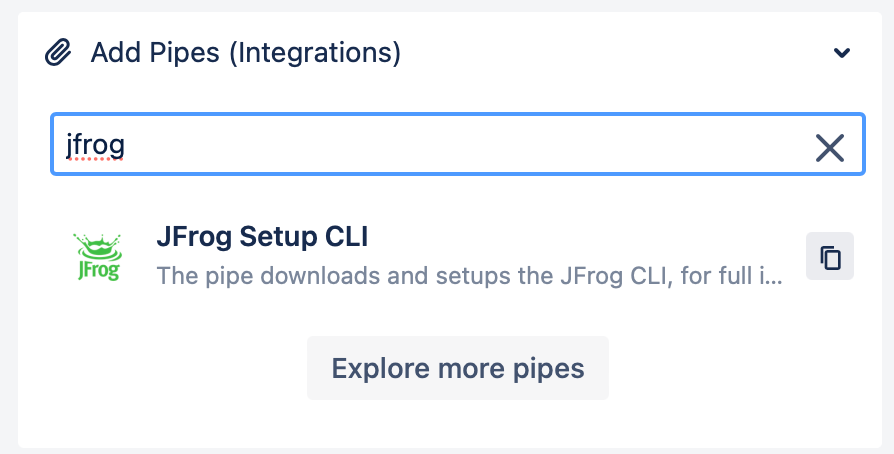The image size is (894, 454).
Task: Place cursor after the word jfrog
Action: coord(125,144)
